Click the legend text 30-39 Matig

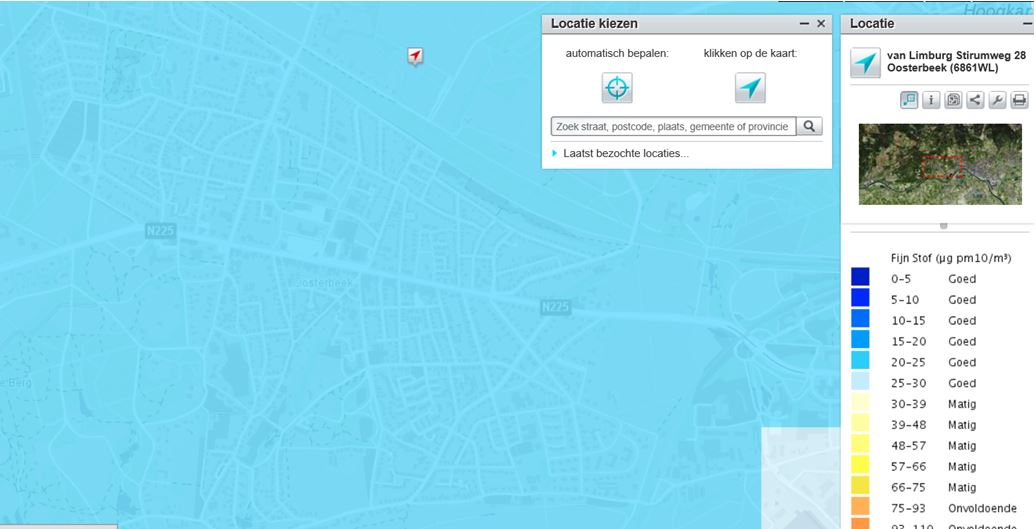tap(933, 404)
